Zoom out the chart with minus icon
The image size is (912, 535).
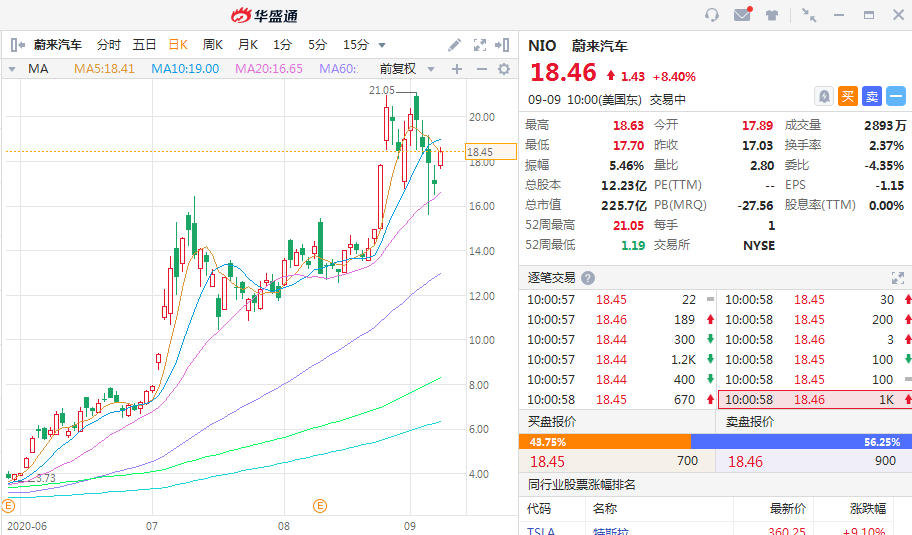tap(482, 69)
